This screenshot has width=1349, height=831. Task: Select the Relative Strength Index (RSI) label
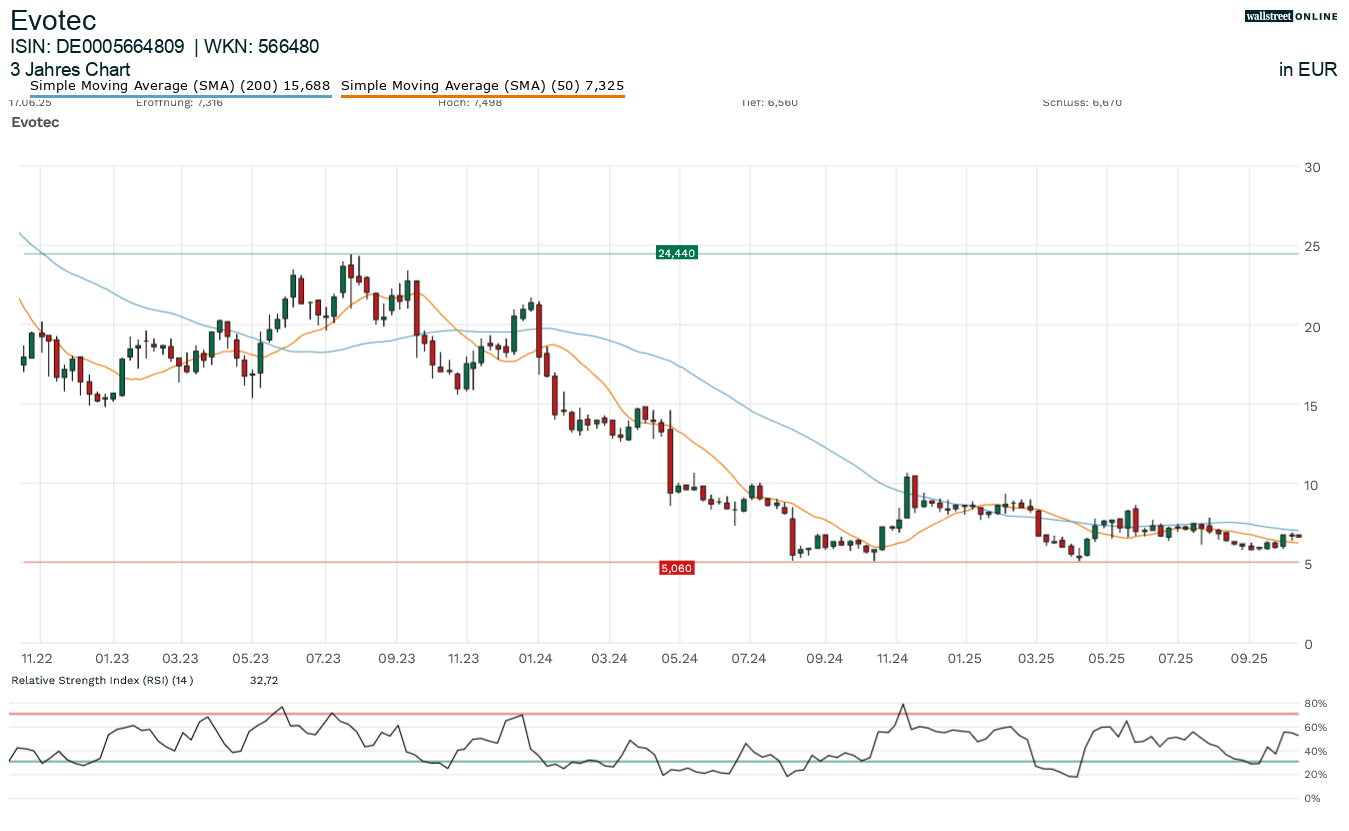coord(101,680)
